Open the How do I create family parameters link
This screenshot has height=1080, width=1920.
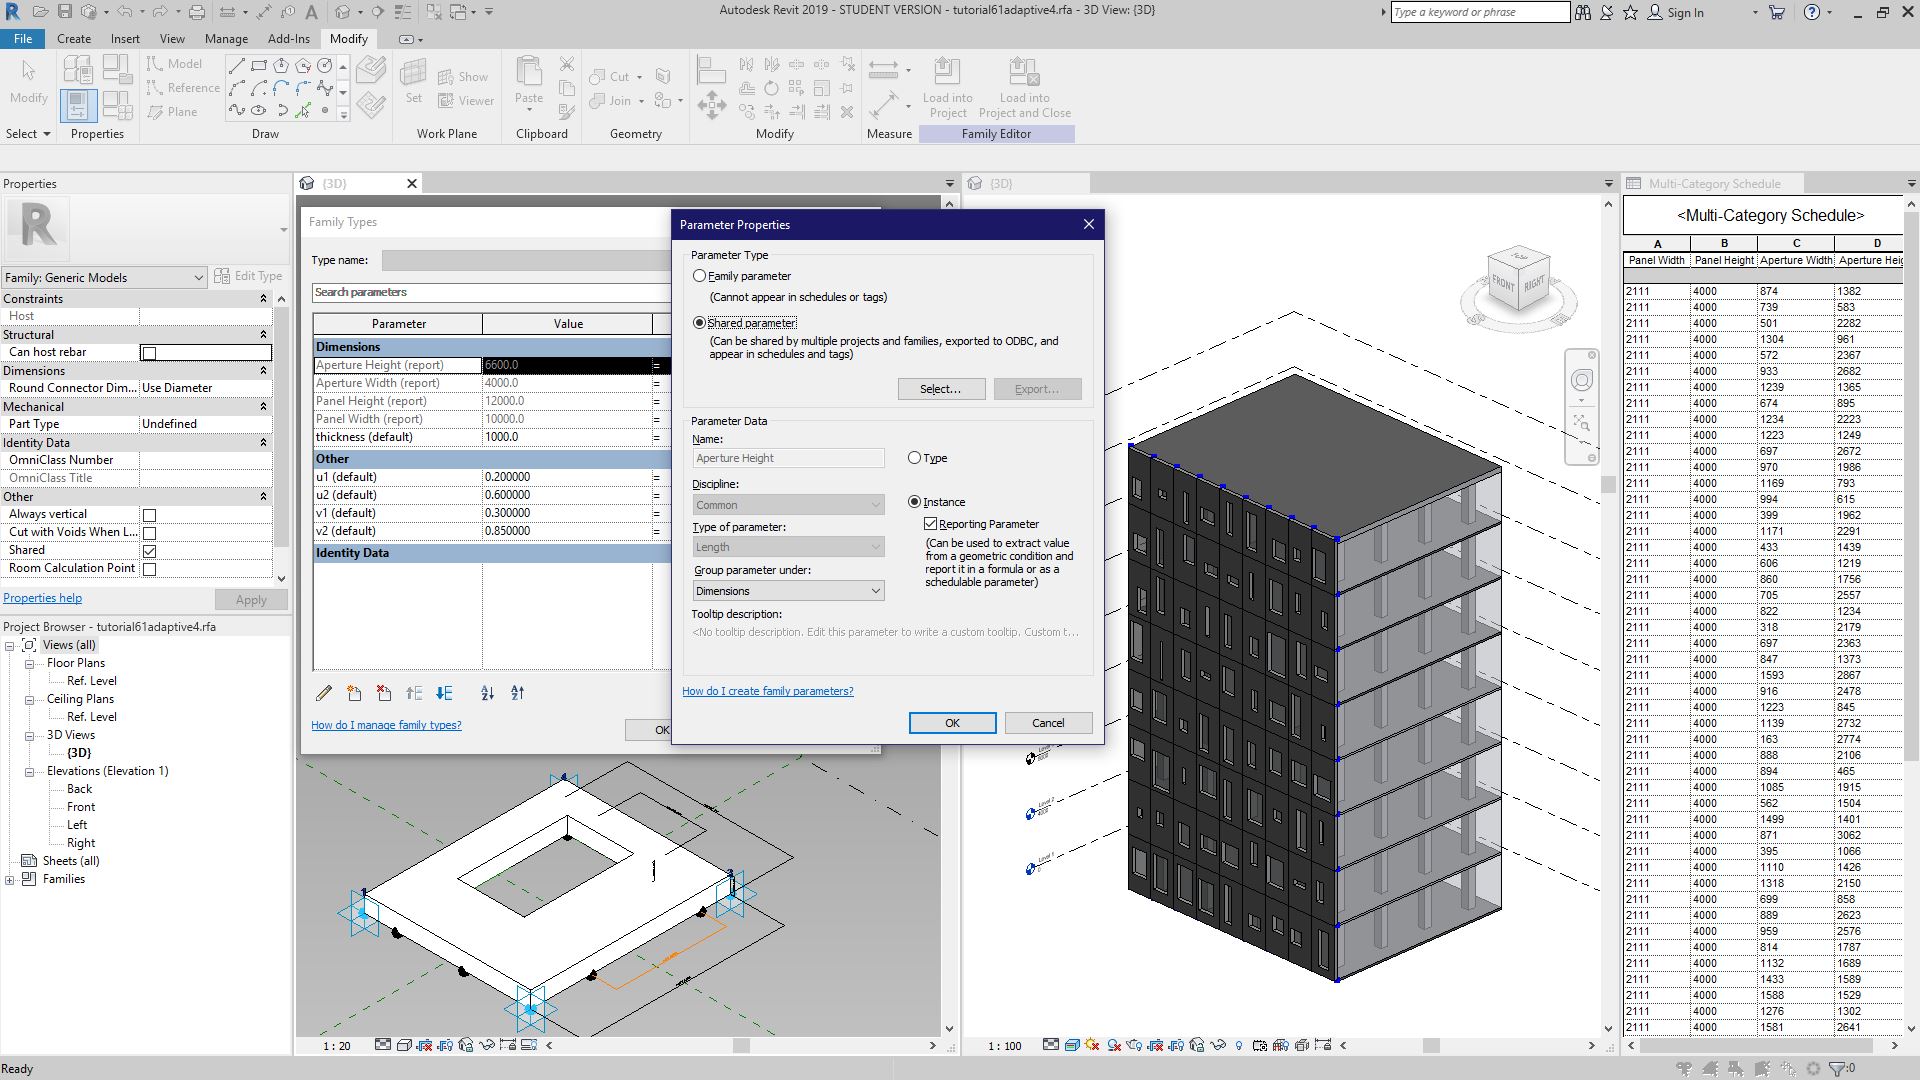tap(767, 691)
